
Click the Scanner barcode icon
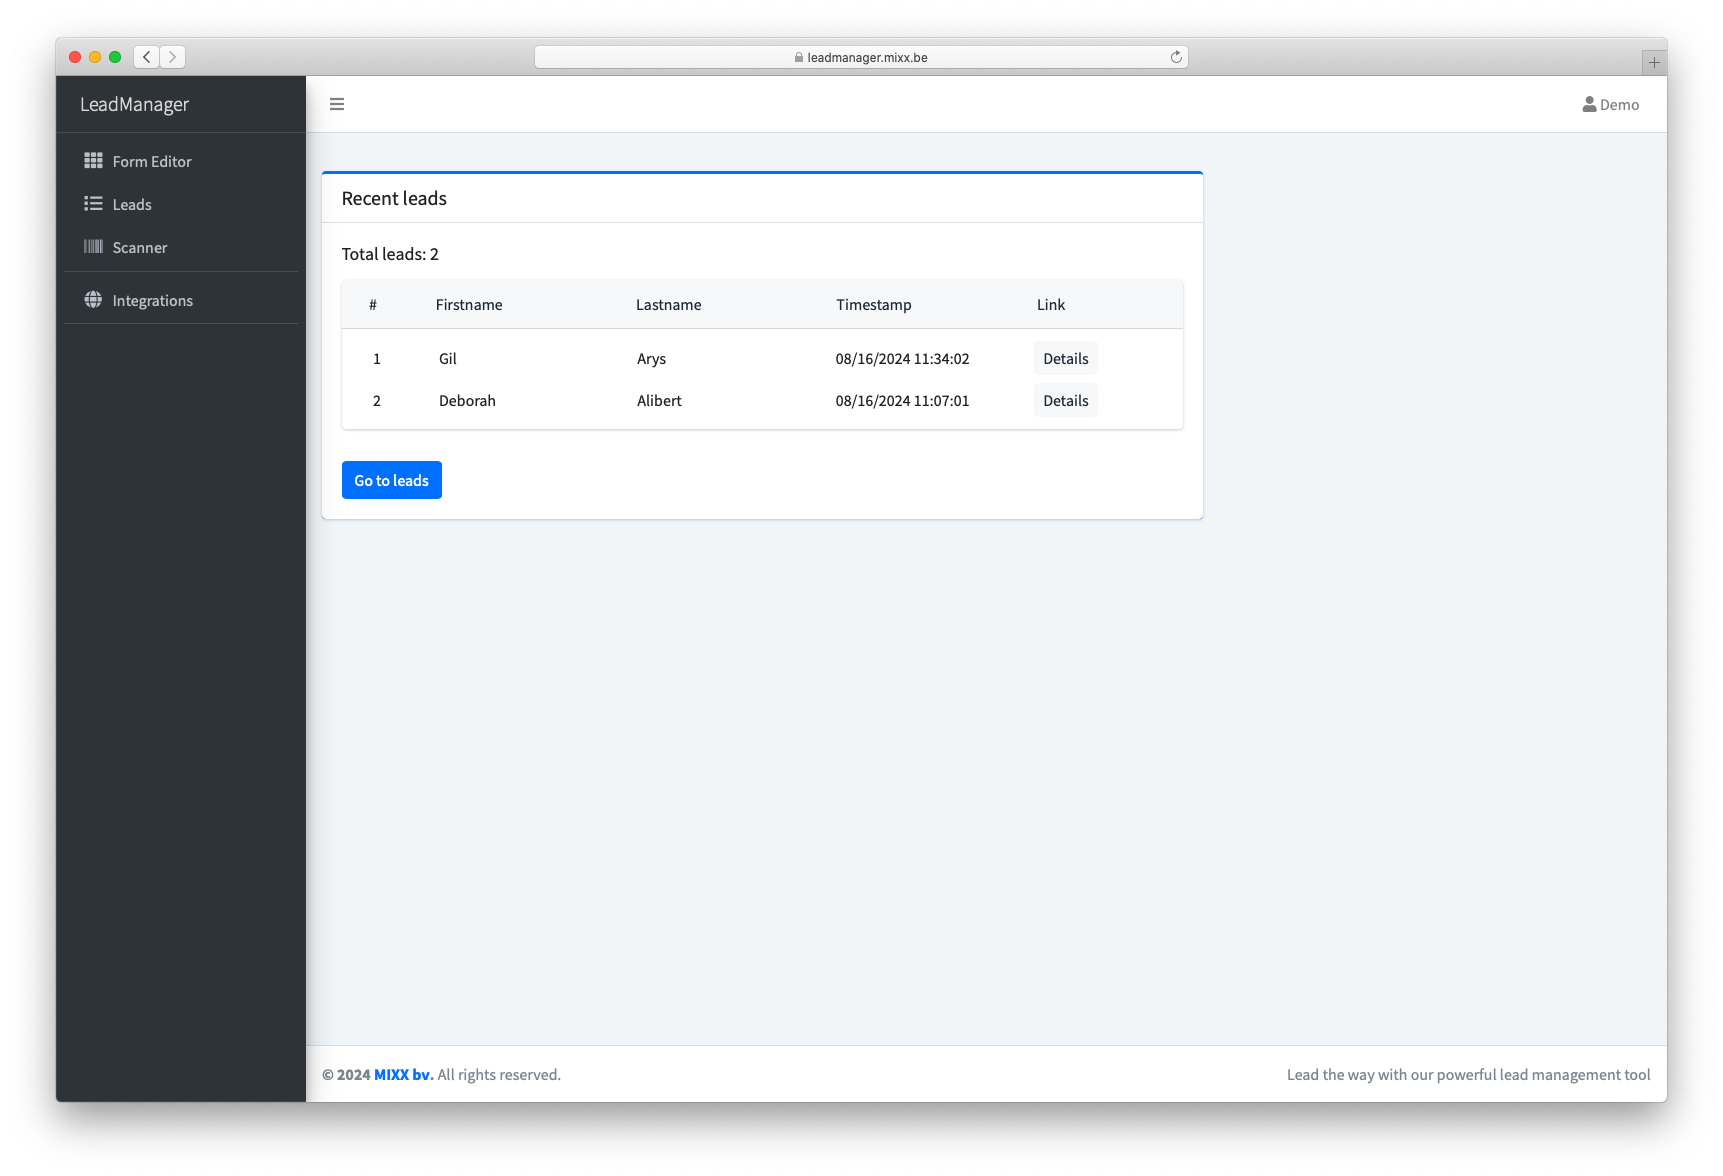93,247
